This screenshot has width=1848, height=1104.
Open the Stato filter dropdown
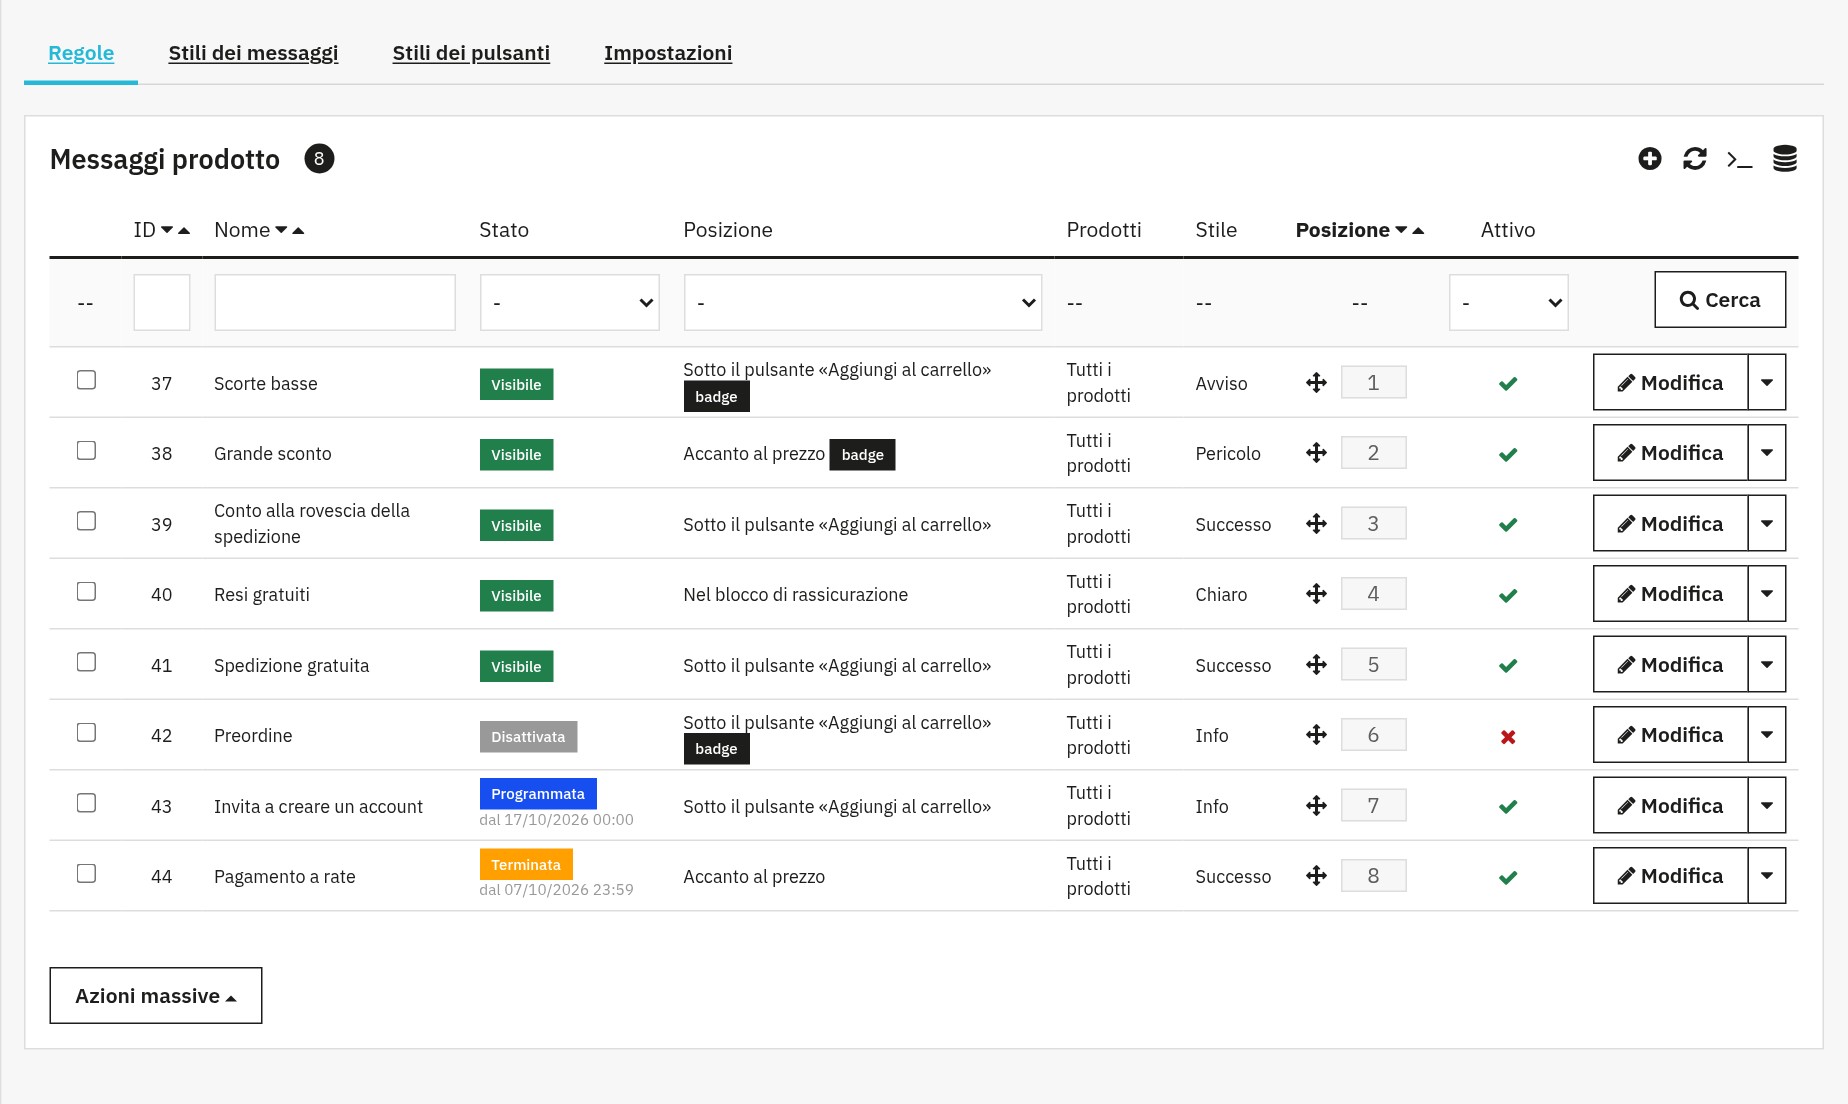click(x=570, y=303)
